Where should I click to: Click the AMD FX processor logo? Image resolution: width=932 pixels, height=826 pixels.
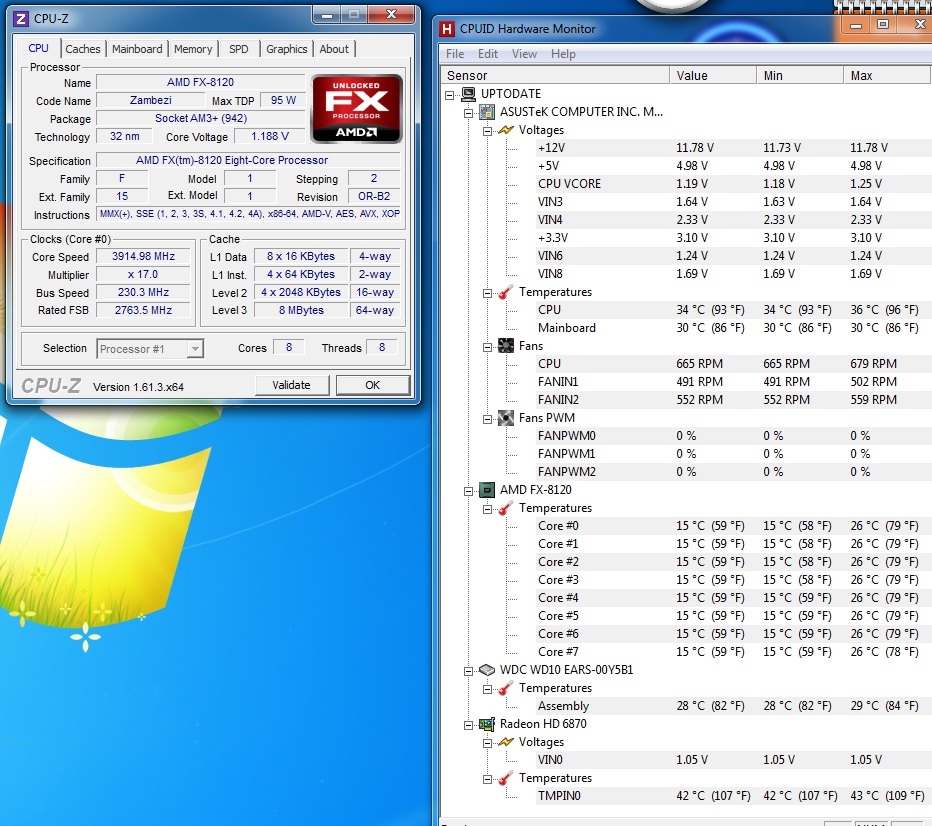(357, 109)
